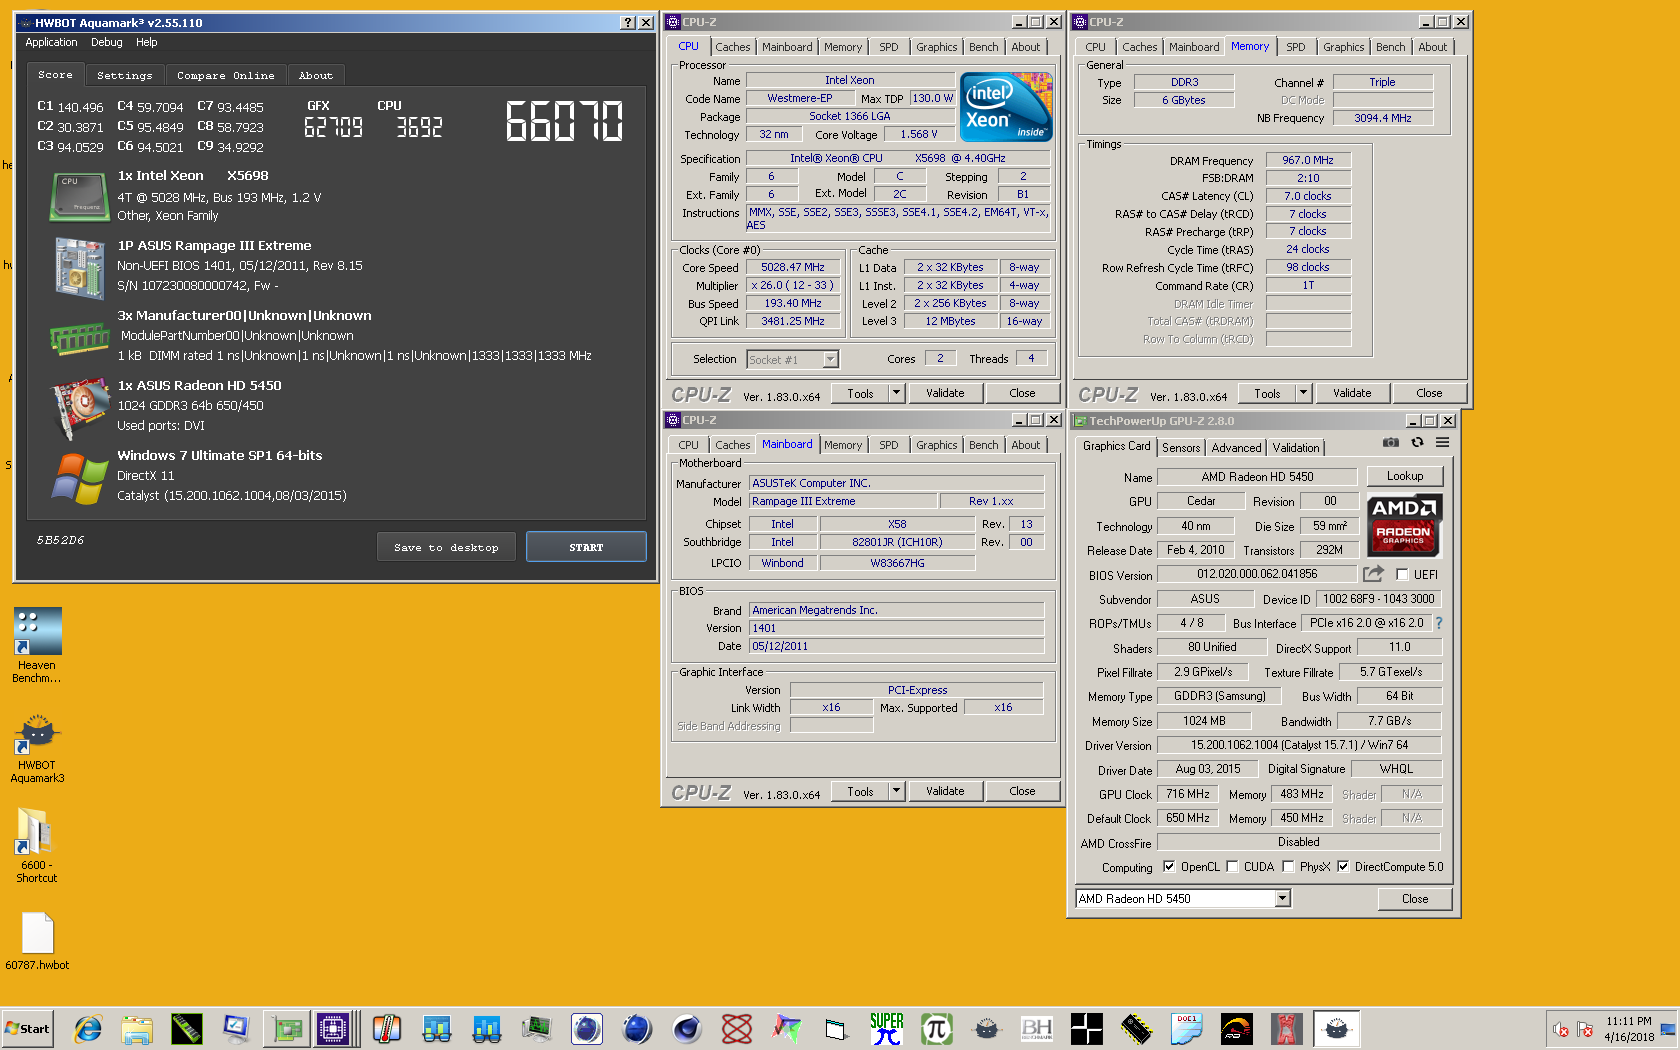Click the graphics card icon beside Radeon HD 5450
The width and height of the screenshot is (1680, 1050).
[80, 408]
